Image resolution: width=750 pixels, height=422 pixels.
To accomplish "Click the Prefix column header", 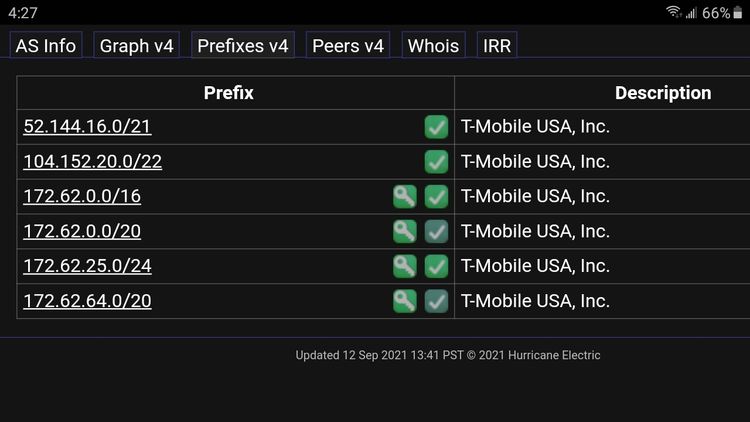I will tap(229, 93).
